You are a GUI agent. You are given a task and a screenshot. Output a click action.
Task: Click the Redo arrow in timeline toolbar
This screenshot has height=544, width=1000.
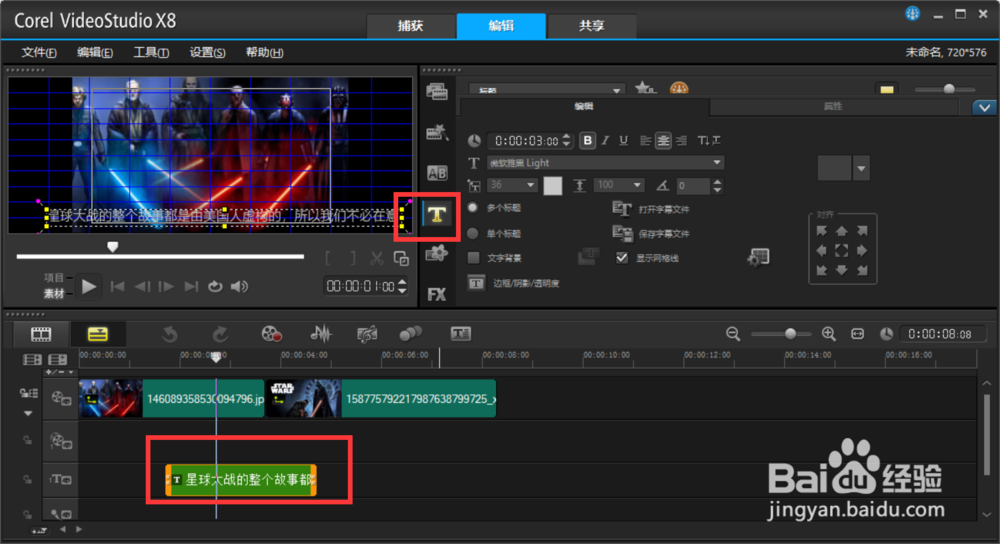[x=220, y=334]
